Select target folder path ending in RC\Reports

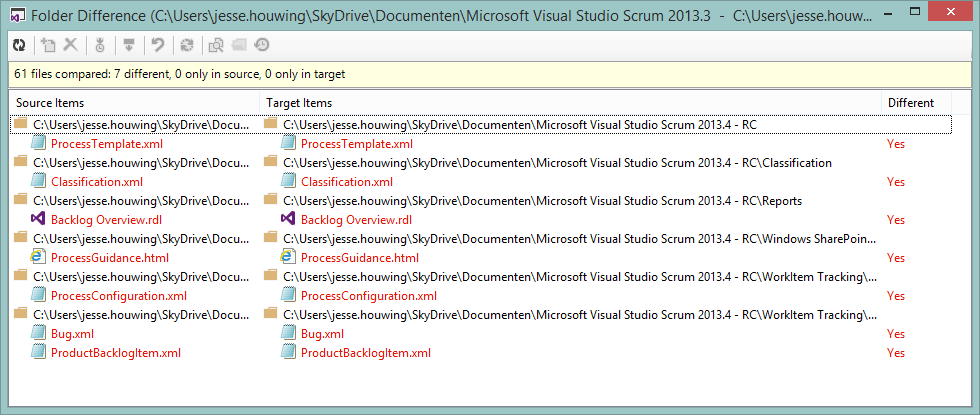(x=542, y=201)
